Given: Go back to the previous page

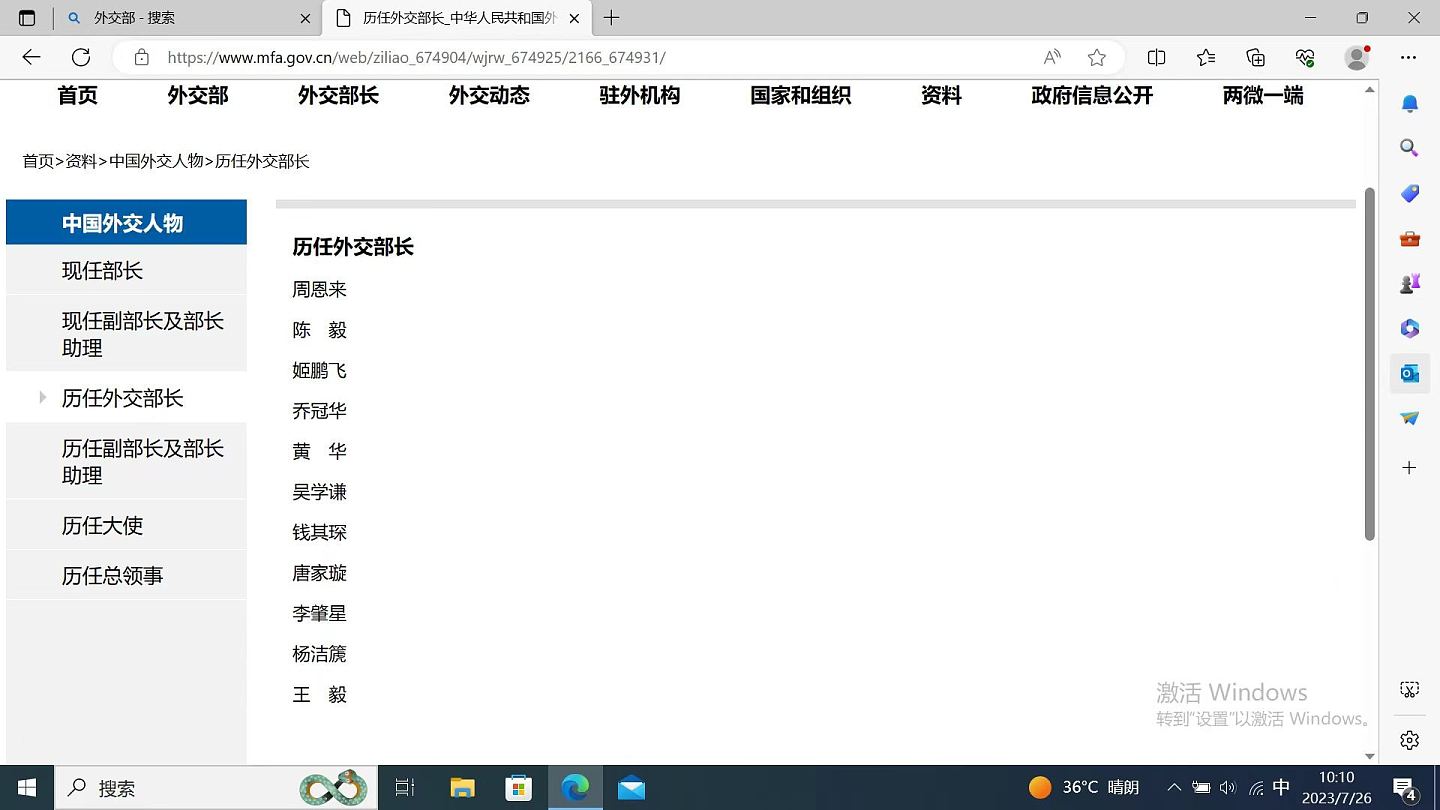Looking at the screenshot, I should pyautogui.click(x=31, y=57).
